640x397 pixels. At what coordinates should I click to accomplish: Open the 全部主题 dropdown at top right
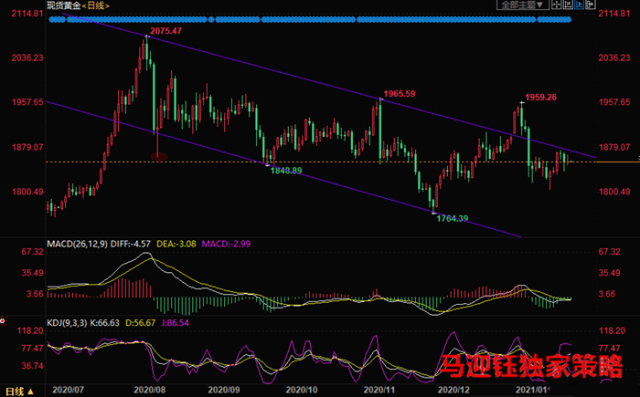(522, 4)
